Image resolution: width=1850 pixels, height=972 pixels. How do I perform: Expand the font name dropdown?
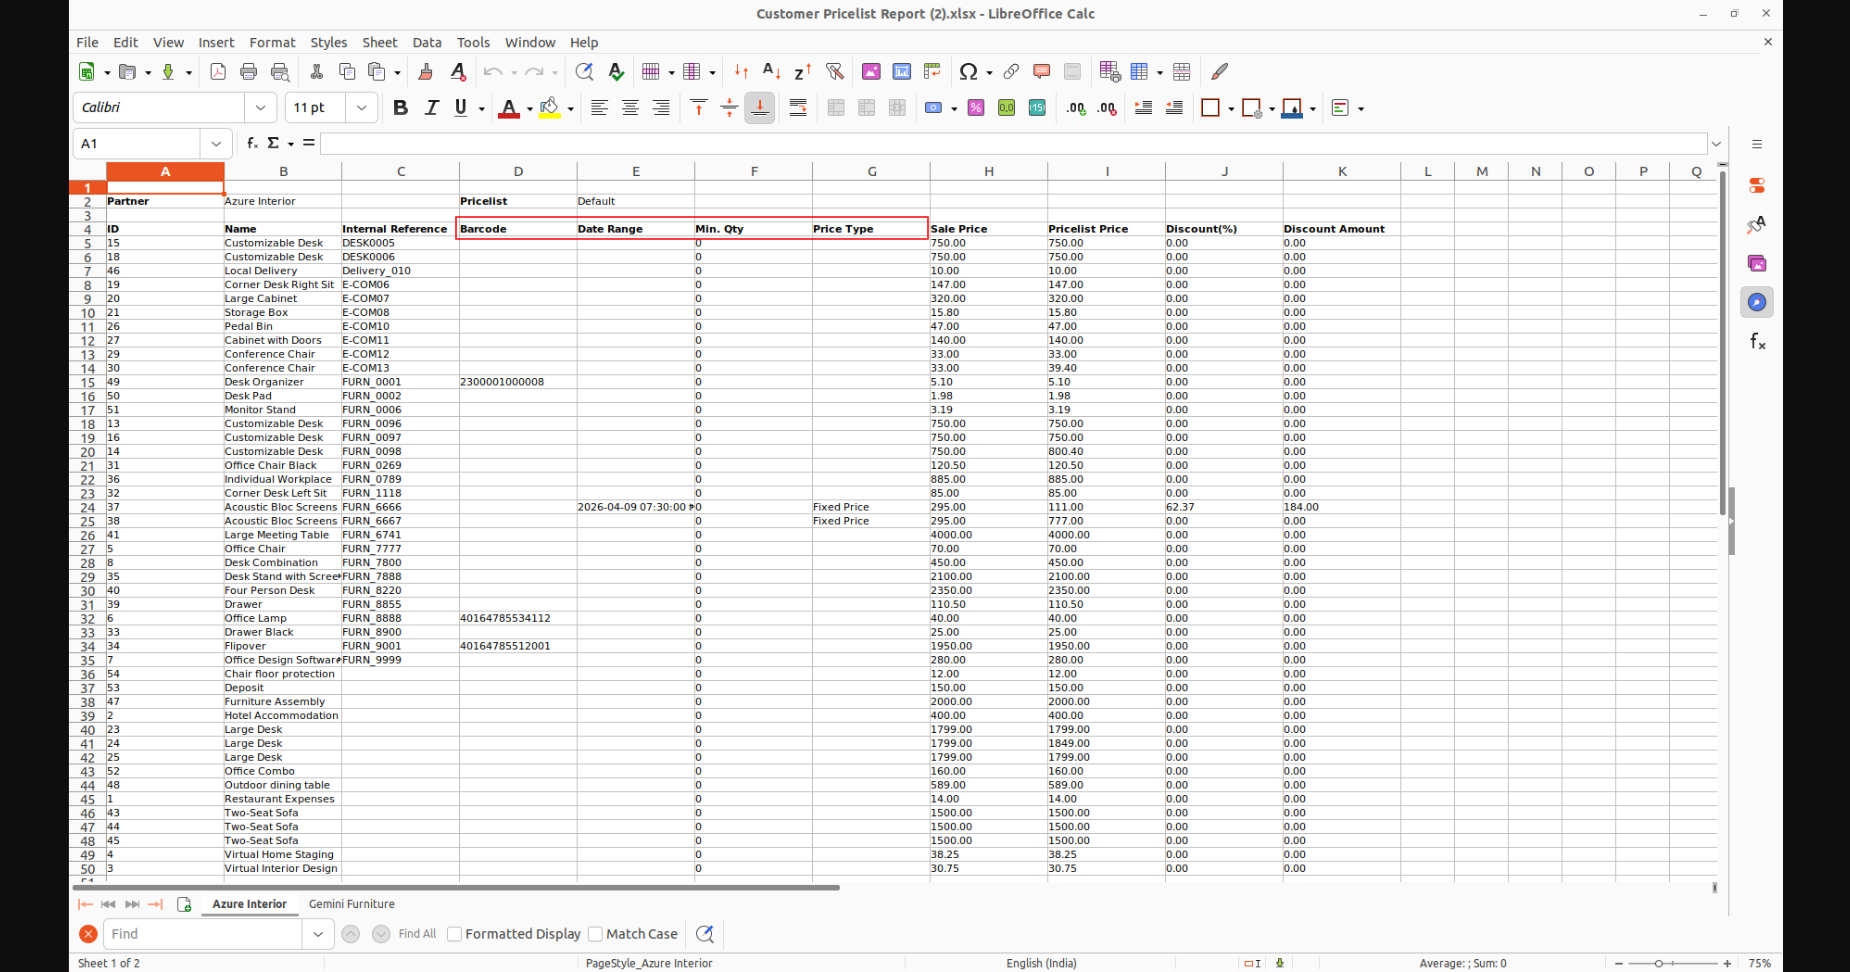coord(260,108)
